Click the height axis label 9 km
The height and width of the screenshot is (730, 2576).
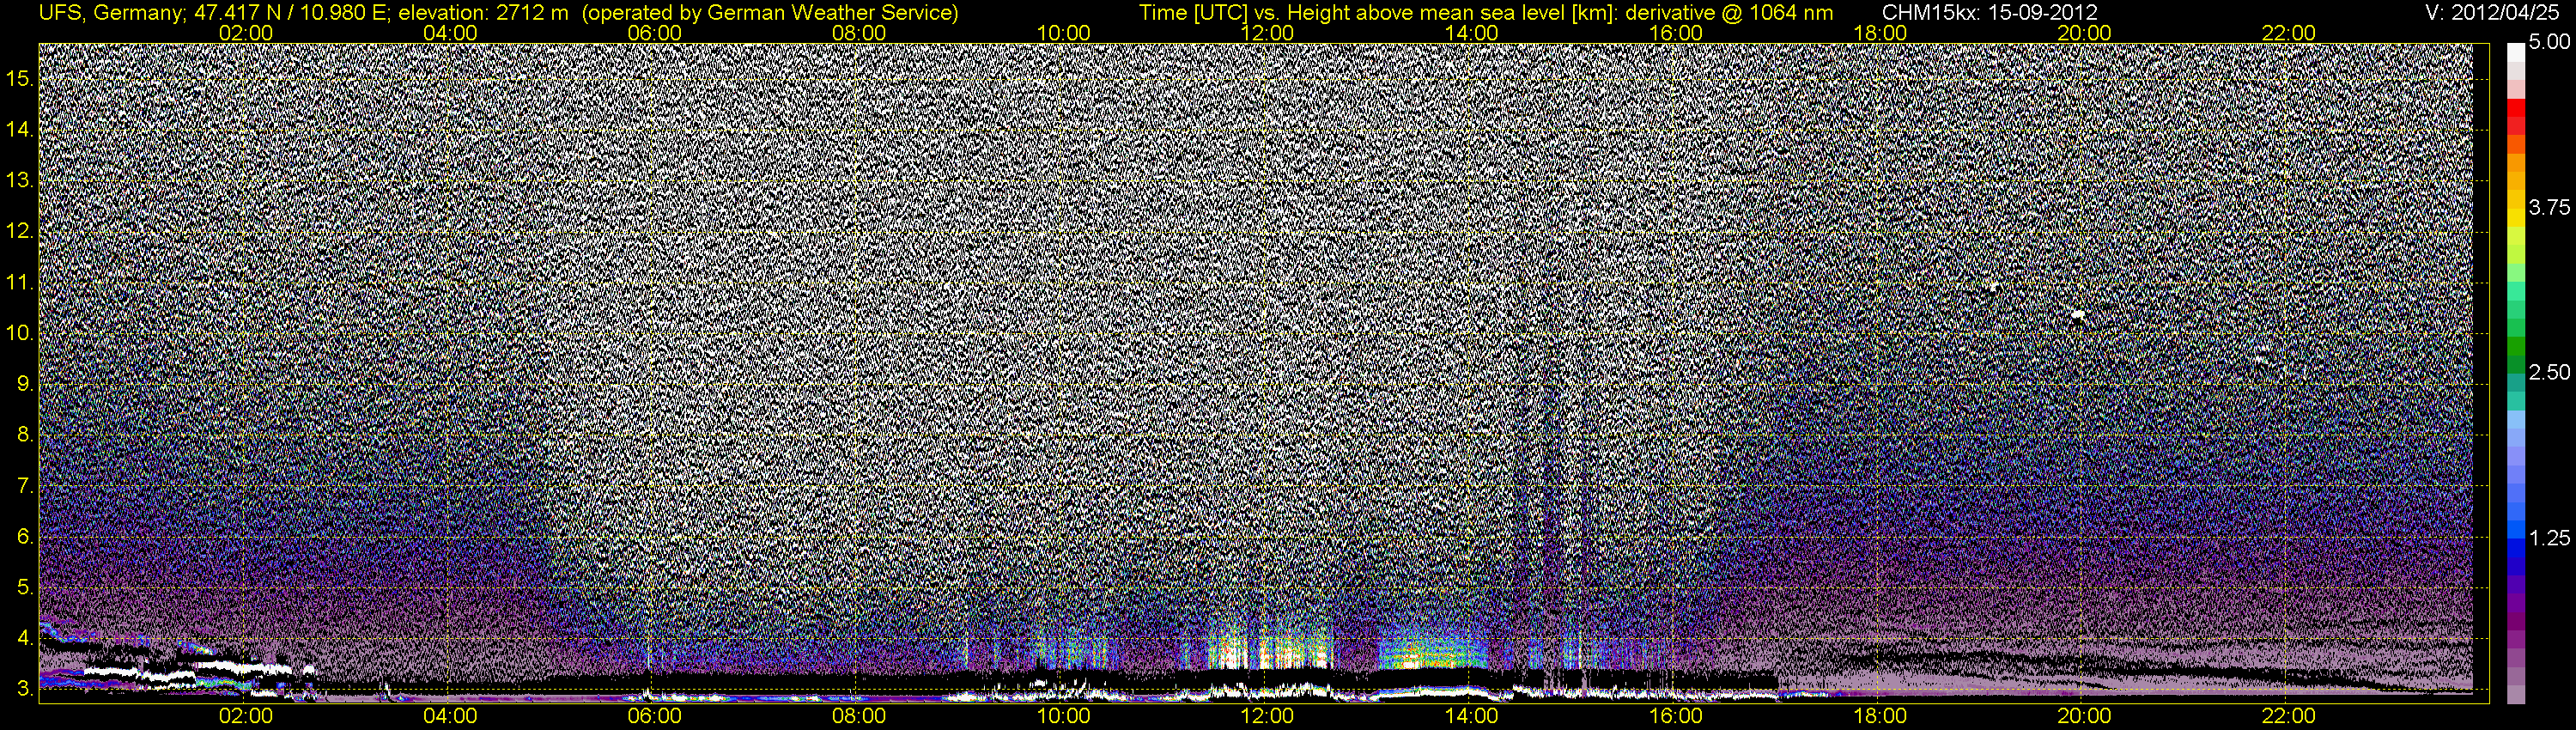tap(24, 384)
